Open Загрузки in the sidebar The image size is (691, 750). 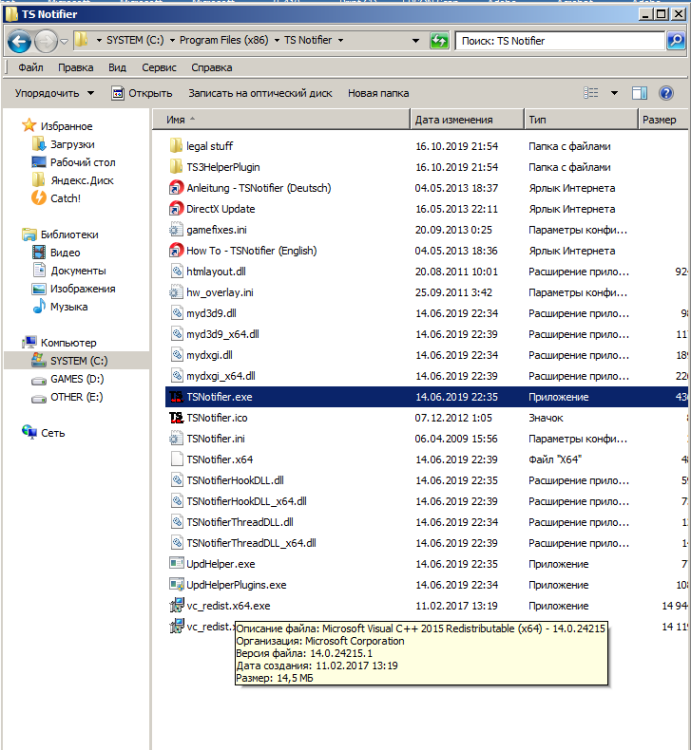(x=72, y=144)
